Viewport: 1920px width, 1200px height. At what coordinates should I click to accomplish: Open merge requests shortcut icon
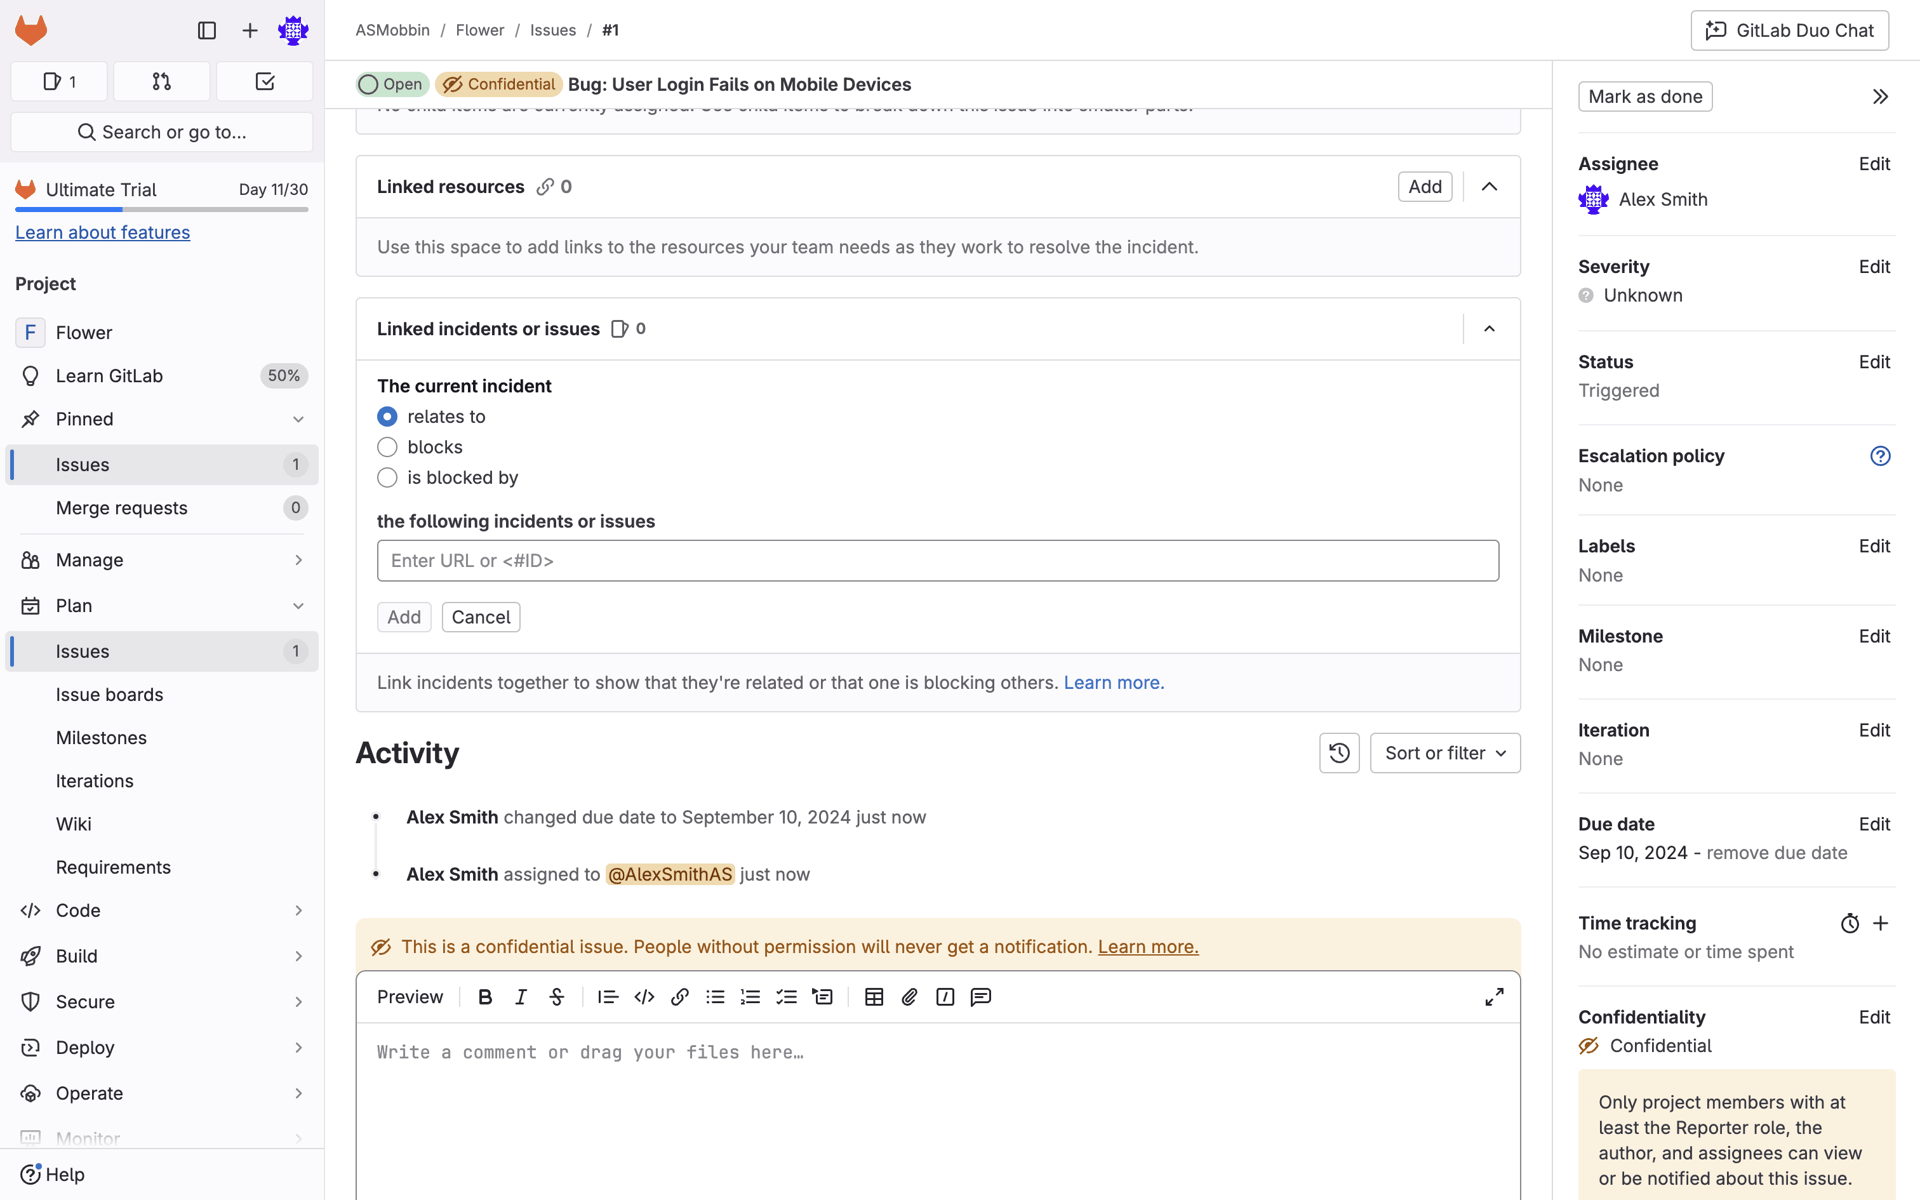coord(162,81)
